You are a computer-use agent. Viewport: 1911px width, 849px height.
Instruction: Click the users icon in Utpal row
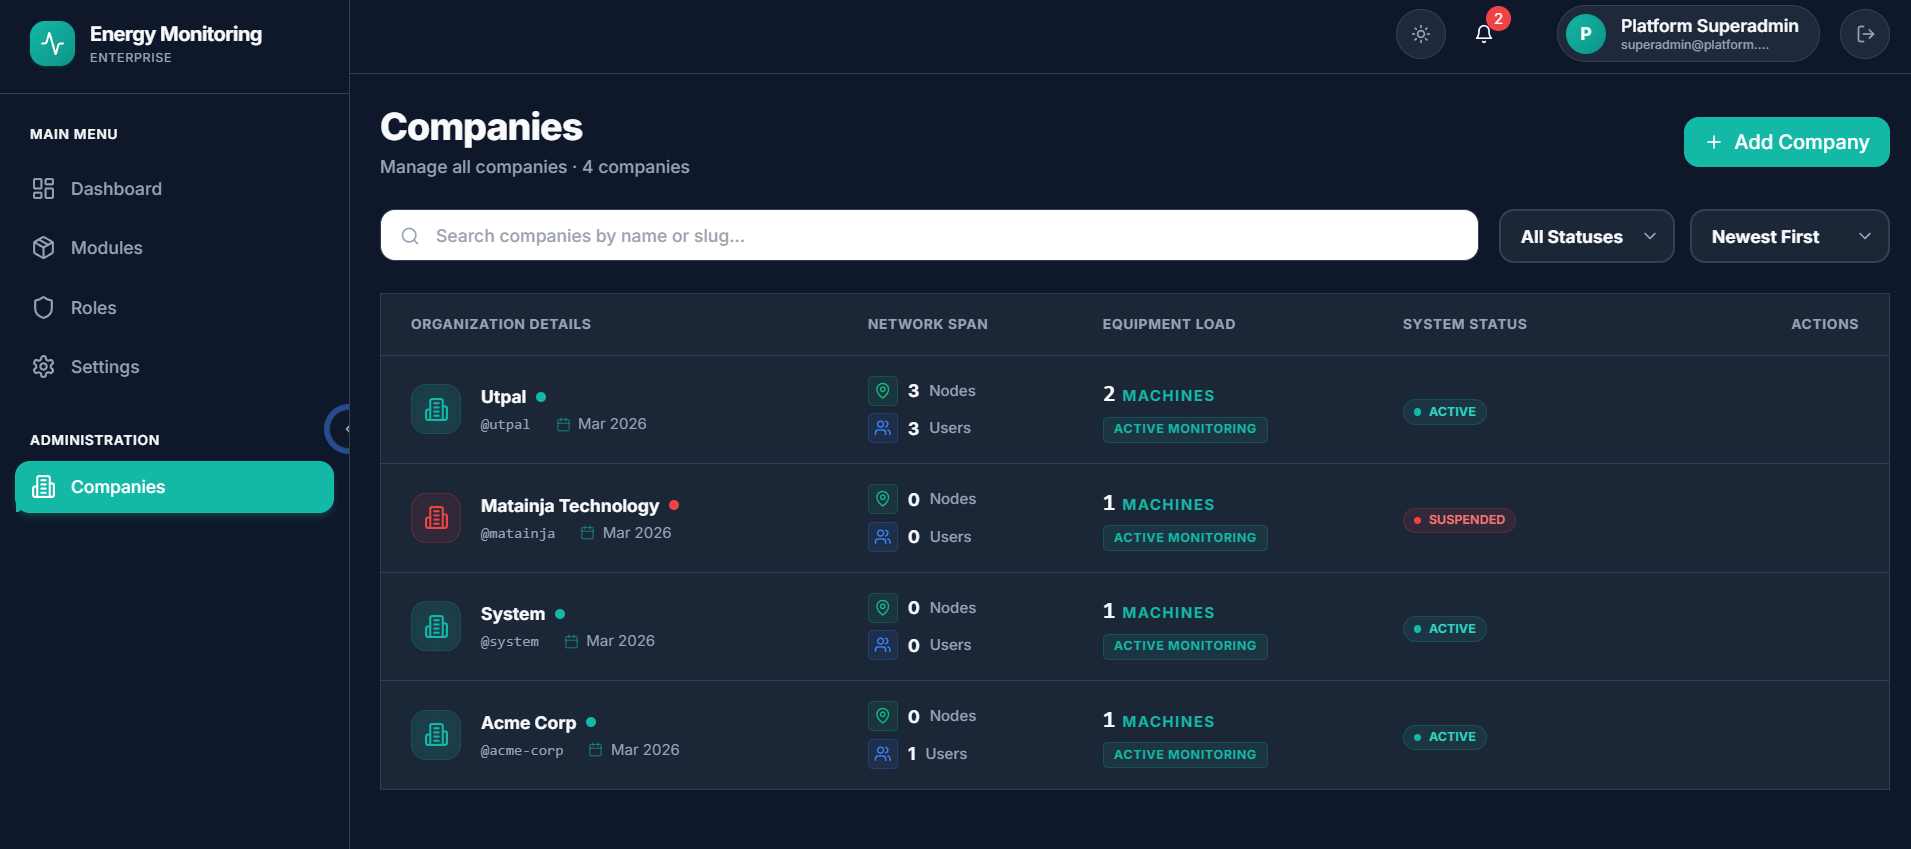click(x=883, y=428)
